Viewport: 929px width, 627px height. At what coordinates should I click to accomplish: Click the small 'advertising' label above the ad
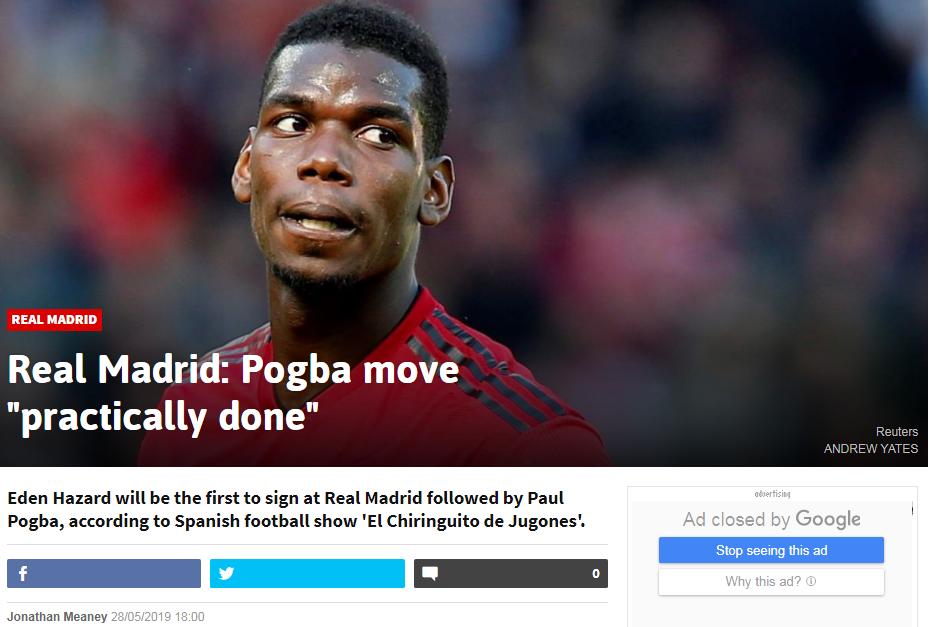(x=772, y=494)
